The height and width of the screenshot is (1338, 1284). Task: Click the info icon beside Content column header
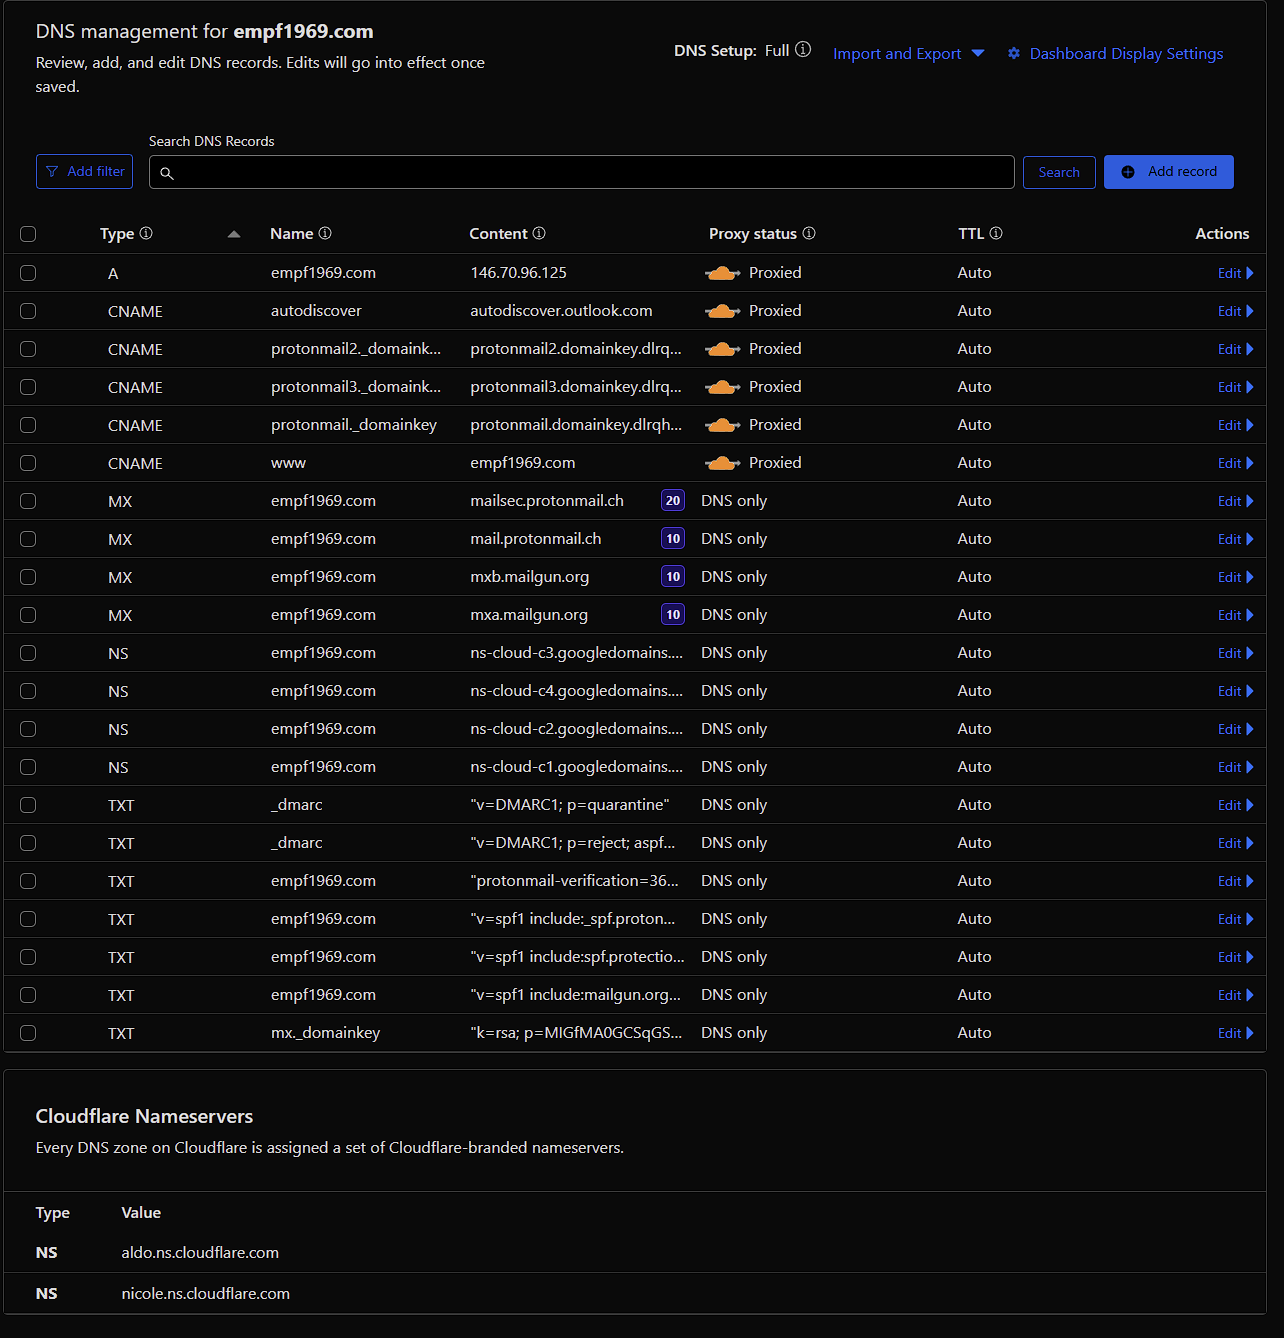tap(539, 233)
